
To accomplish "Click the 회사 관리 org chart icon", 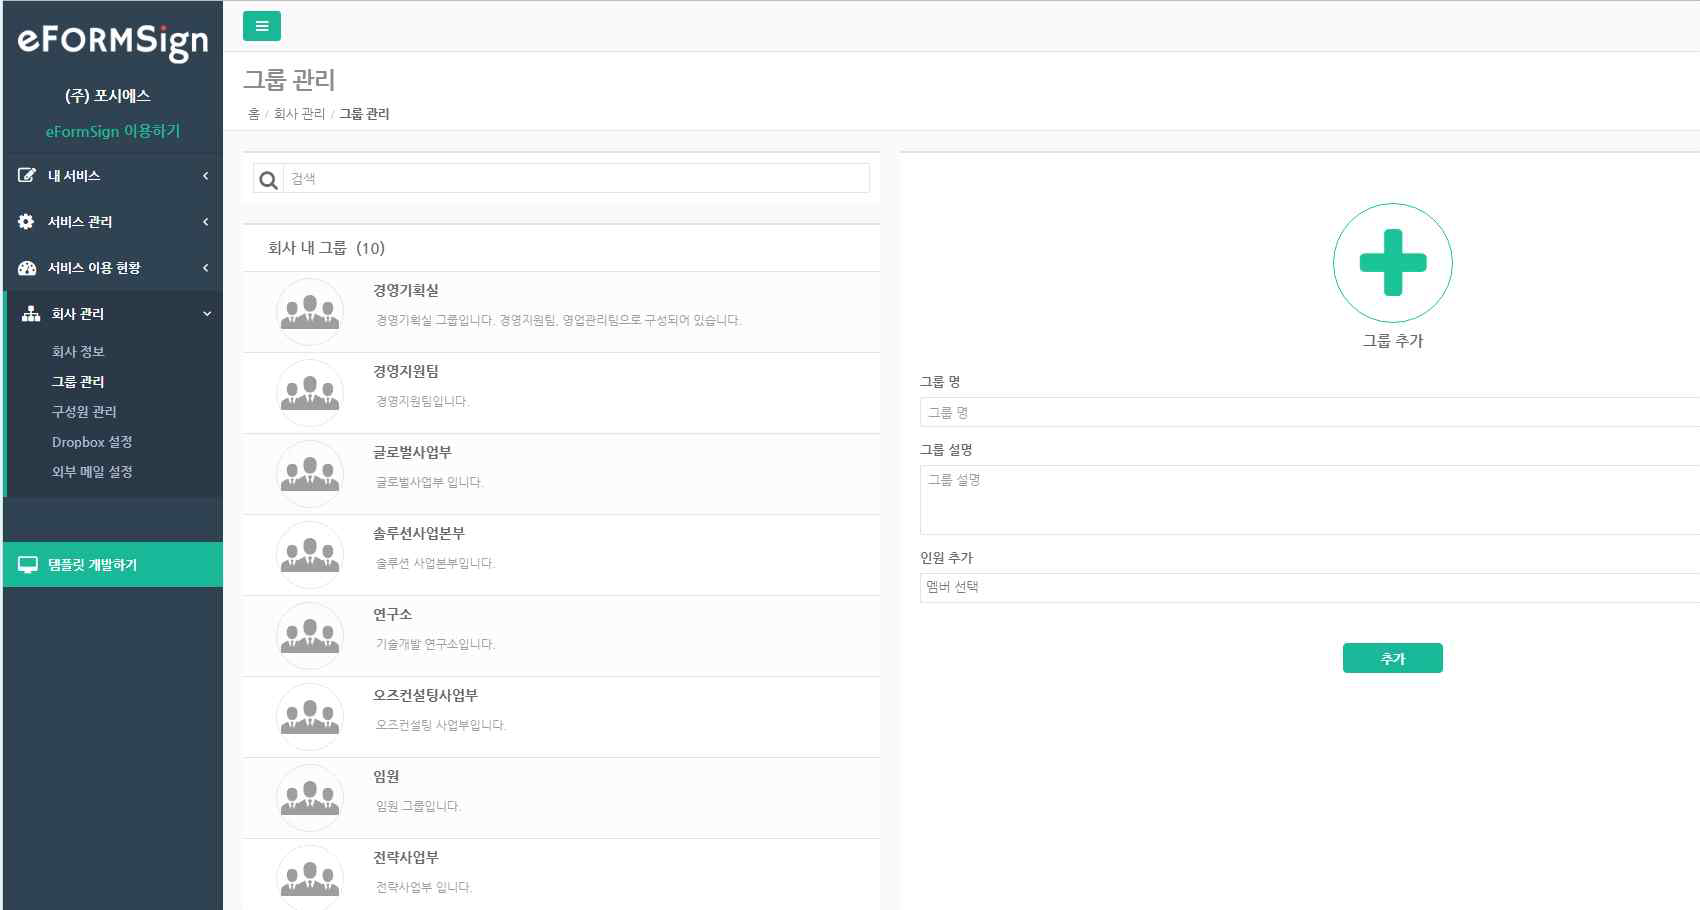I will [31, 314].
